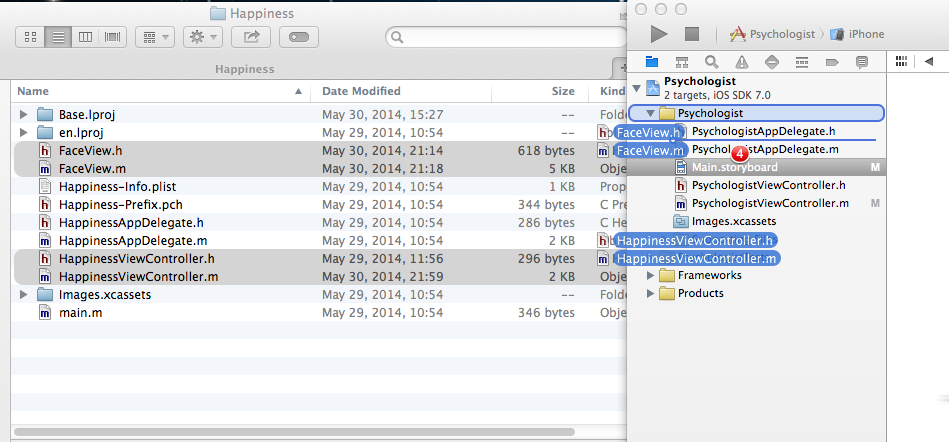Show the Symbol navigator
The width and height of the screenshot is (949, 442).
point(681,61)
